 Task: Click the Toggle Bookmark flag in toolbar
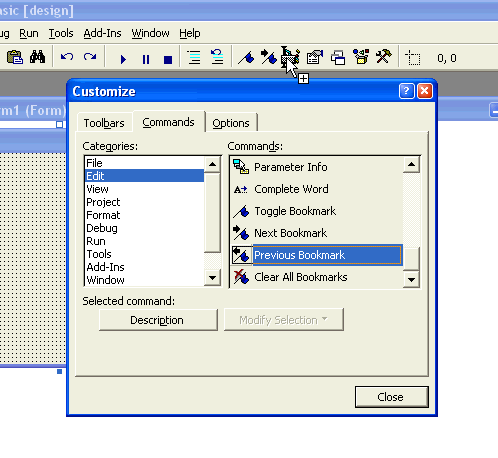pos(246,57)
